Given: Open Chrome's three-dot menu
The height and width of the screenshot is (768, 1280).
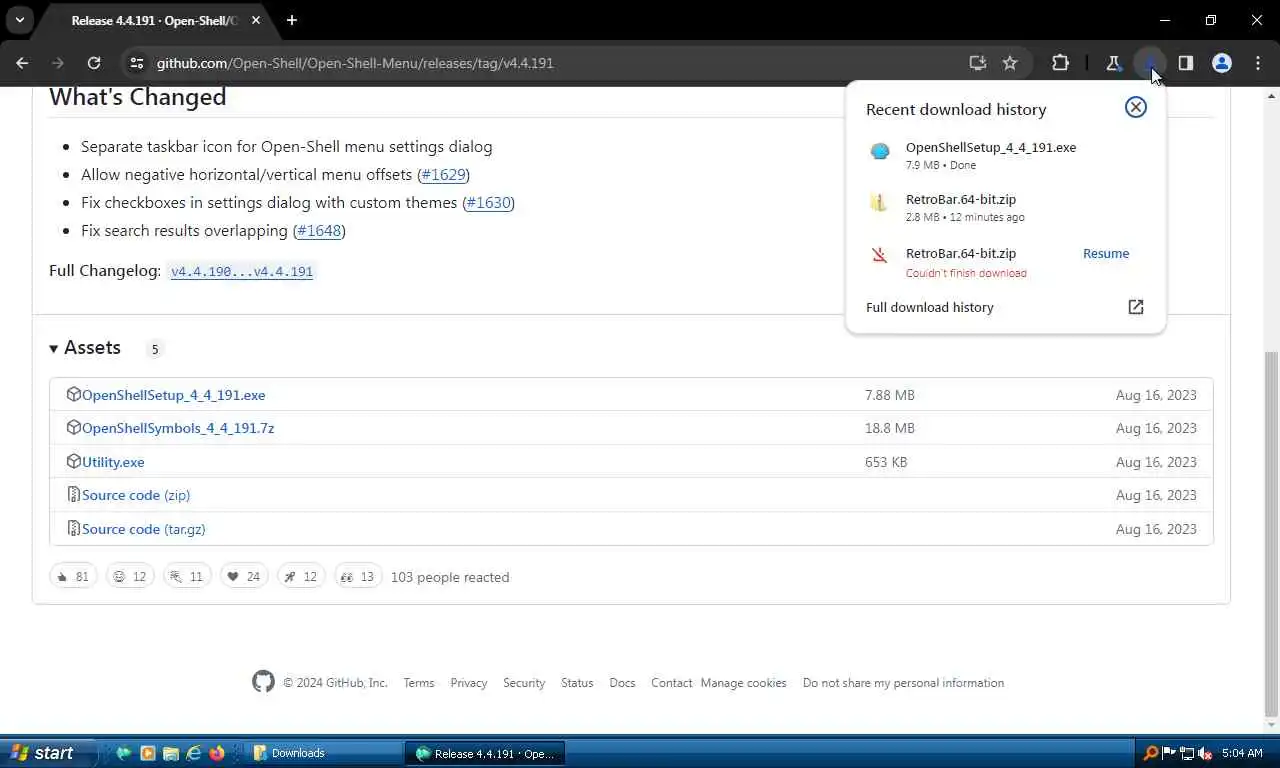Looking at the screenshot, I should pyautogui.click(x=1257, y=63).
